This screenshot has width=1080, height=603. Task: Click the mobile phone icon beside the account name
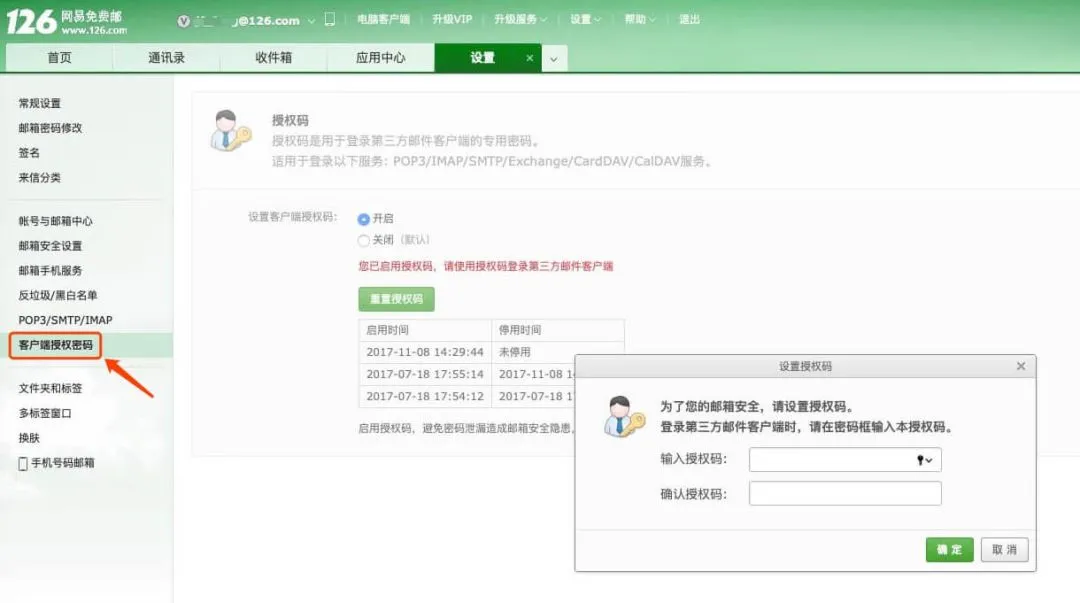330,18
